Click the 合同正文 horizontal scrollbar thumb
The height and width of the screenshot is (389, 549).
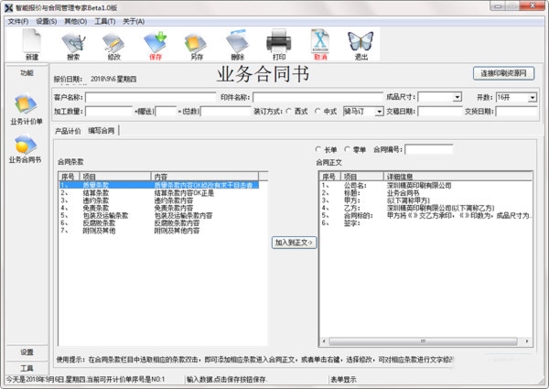pos(423,341)
